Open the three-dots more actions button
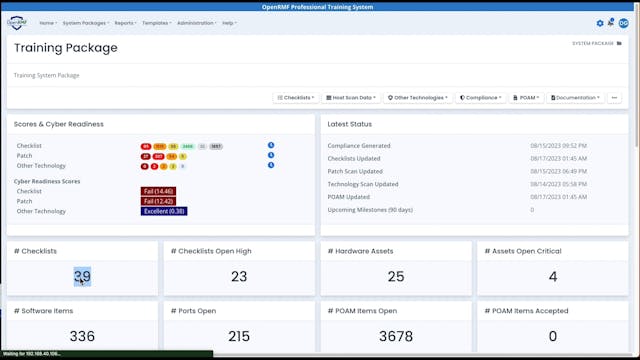The image size is (640, 360). pos(614,98)
